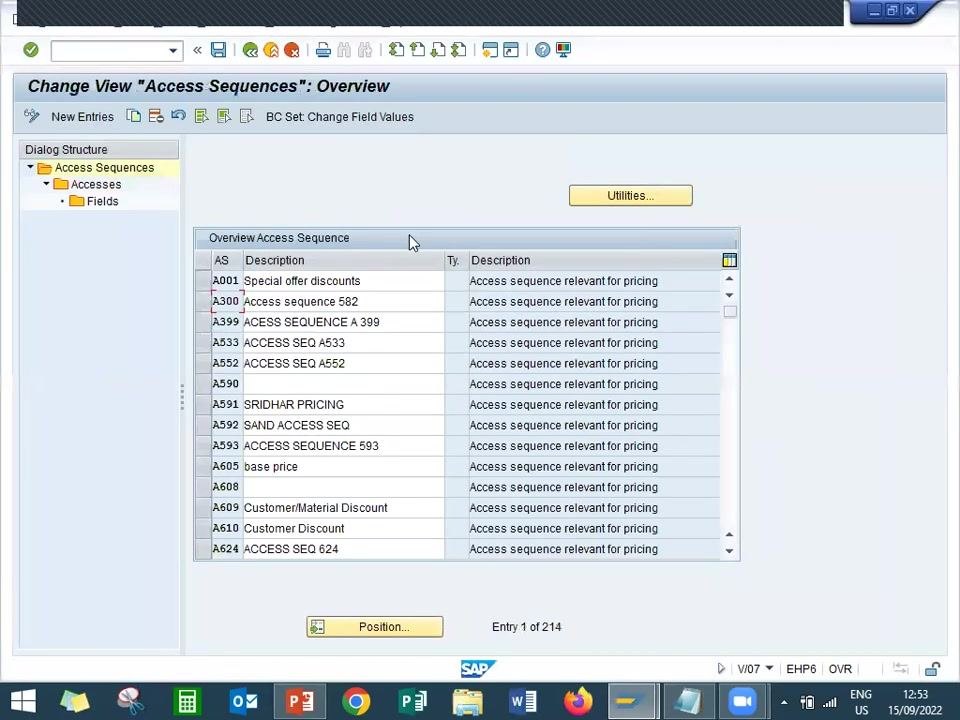The height and width of the screenshot is (720, 960).
Task: Show hidden system tray icons
Action: click(784, 702)
